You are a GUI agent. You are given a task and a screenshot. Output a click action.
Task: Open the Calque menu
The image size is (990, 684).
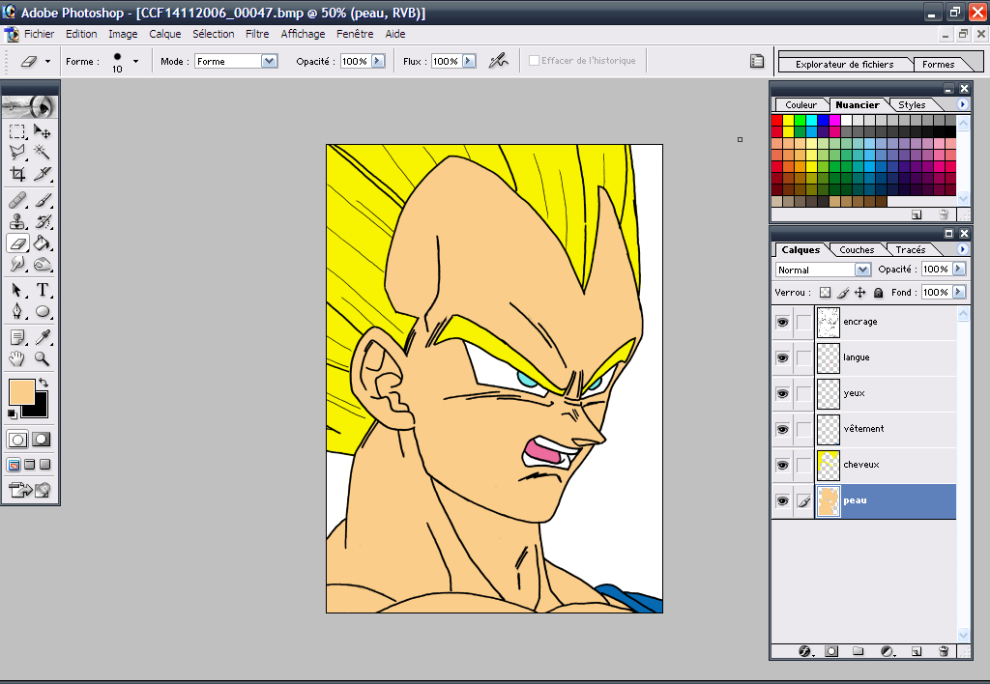(x=165, y=34)
